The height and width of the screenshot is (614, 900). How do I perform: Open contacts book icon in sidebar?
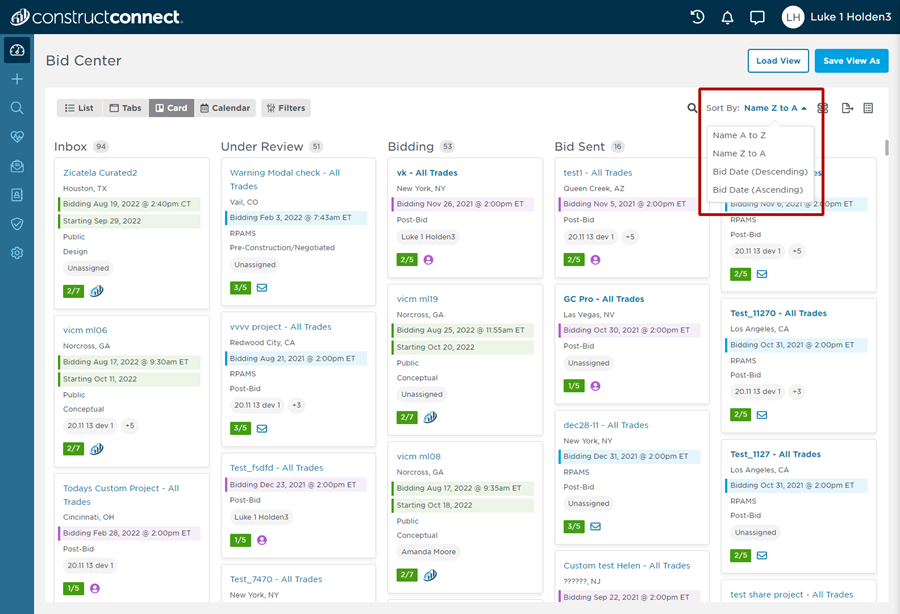click(x=17, y=195)
